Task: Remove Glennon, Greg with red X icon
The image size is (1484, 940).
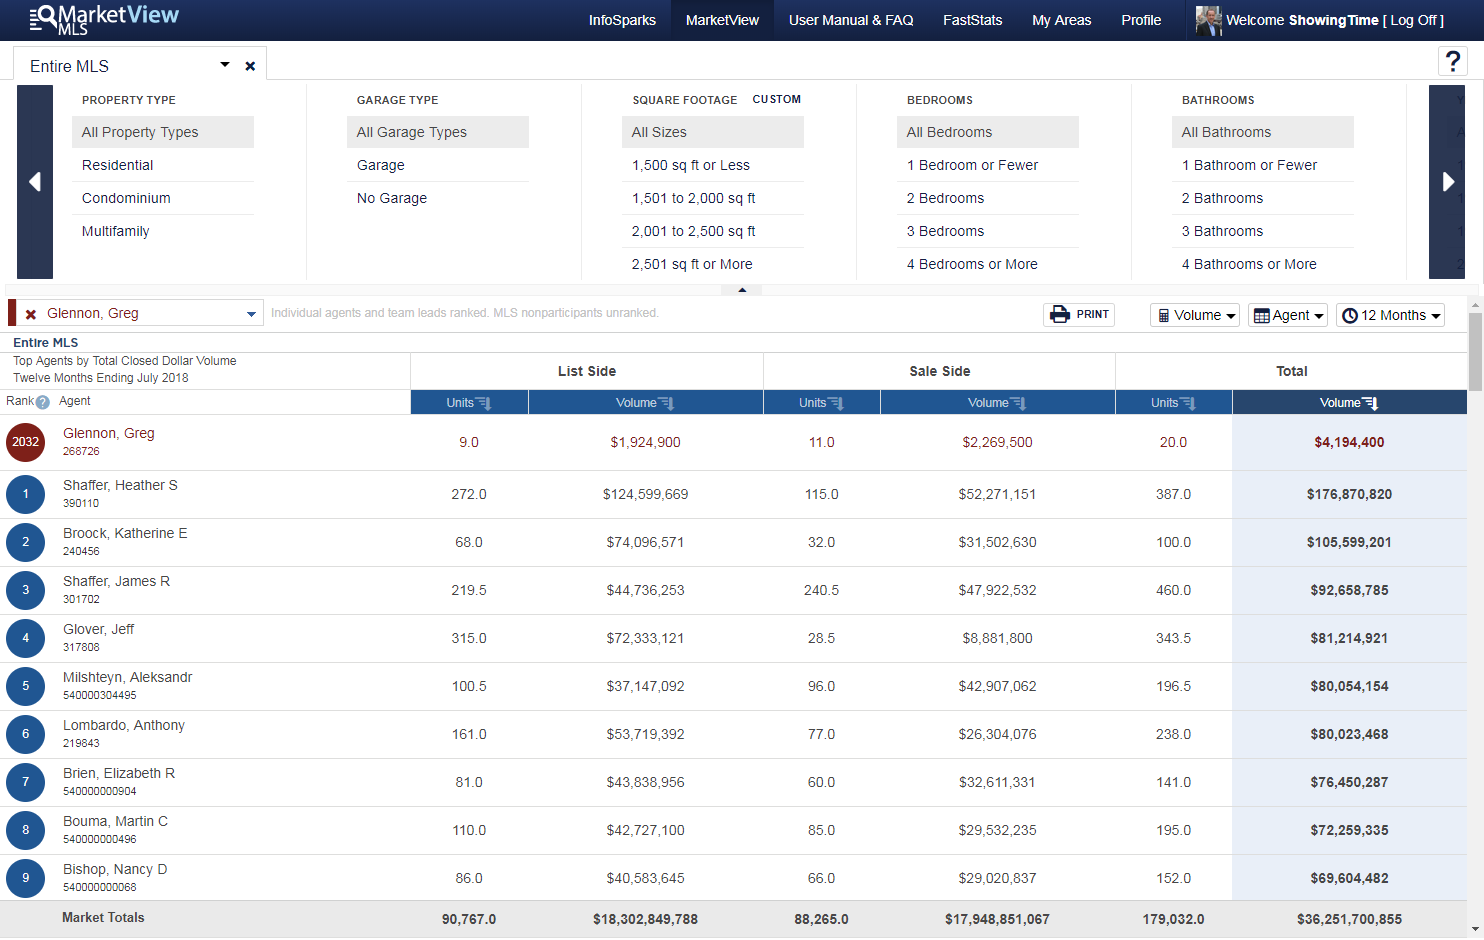Action: [x=31, y=314]
